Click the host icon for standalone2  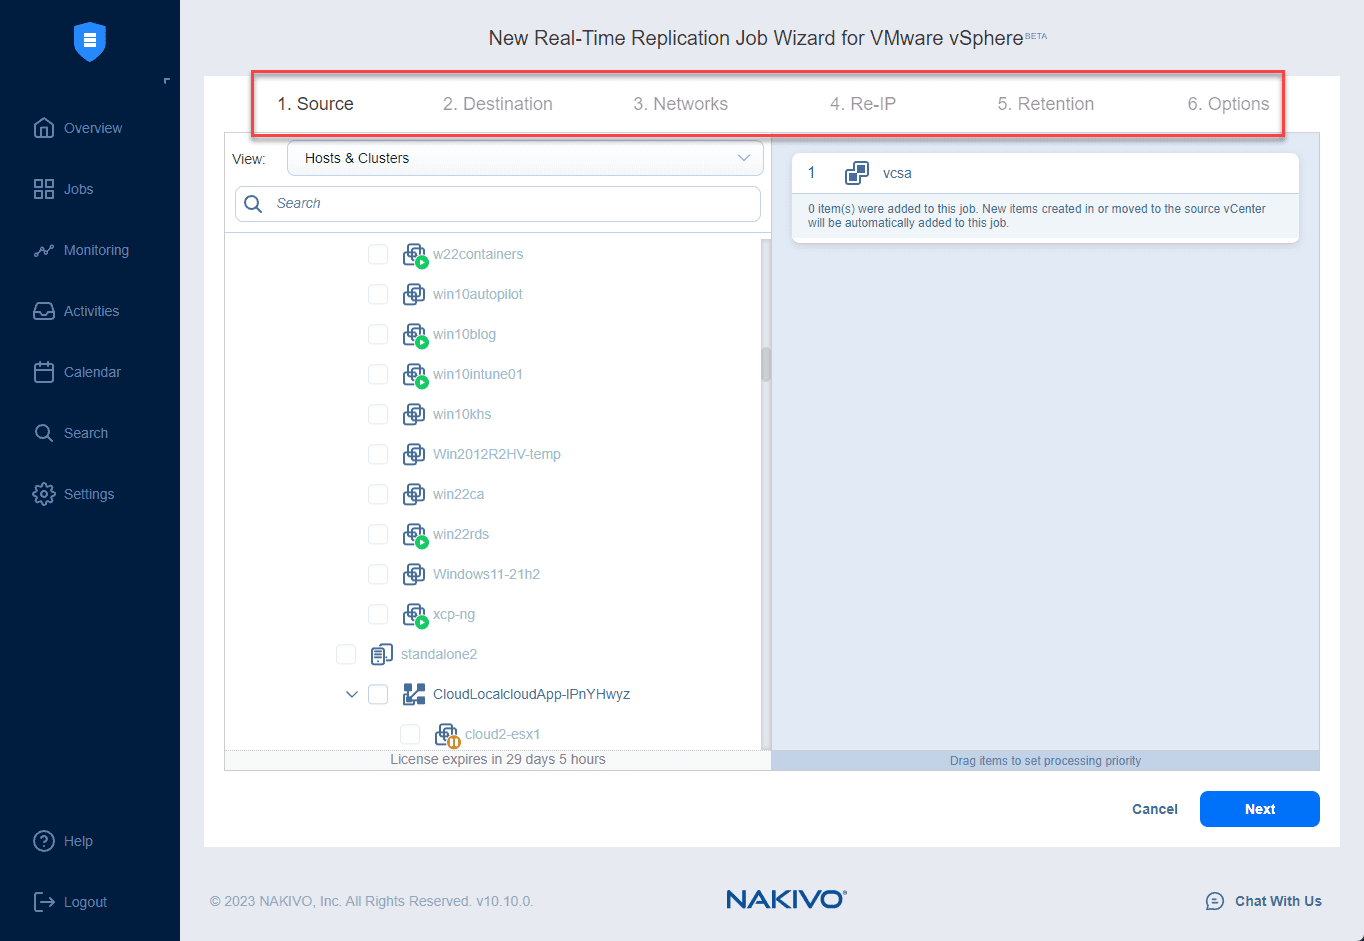[381, 654]
